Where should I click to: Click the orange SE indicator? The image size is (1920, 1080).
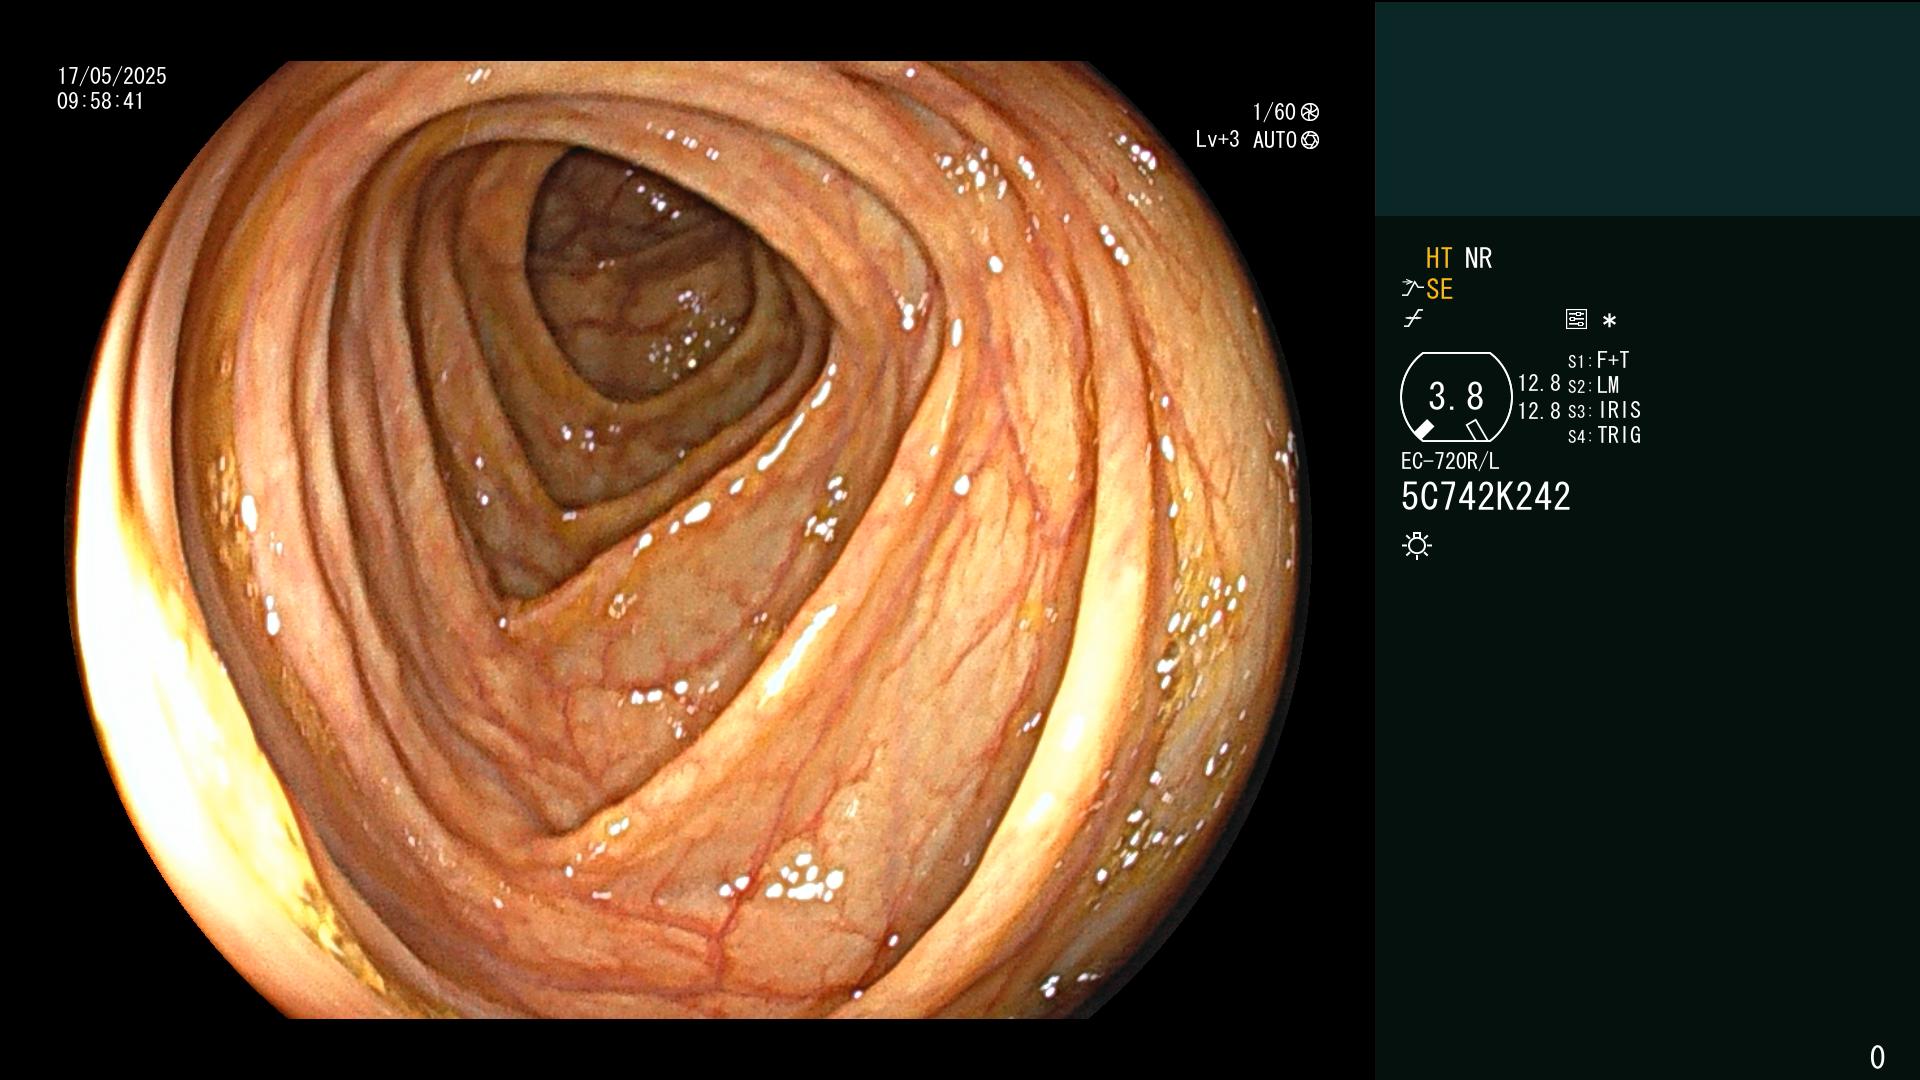(1439, 289)
